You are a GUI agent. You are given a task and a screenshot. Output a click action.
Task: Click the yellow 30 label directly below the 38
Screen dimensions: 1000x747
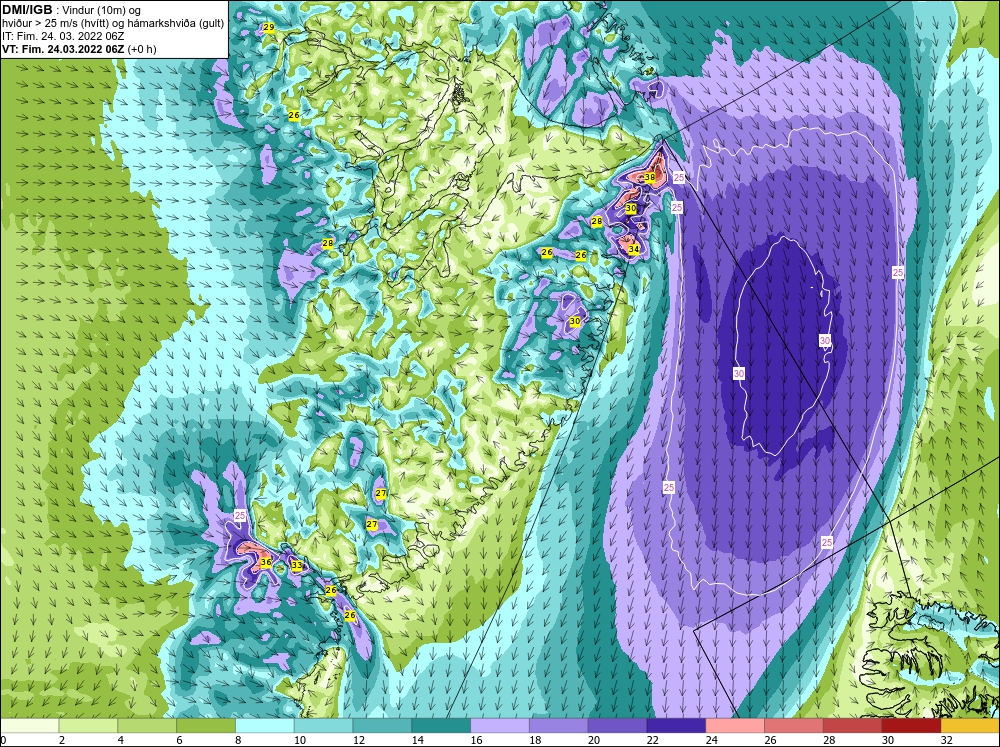point(631,208)
